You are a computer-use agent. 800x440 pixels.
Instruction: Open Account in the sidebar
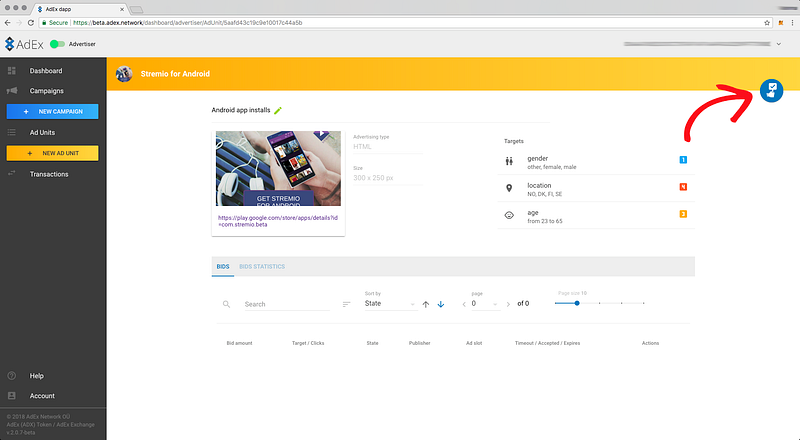coord(42,396)
